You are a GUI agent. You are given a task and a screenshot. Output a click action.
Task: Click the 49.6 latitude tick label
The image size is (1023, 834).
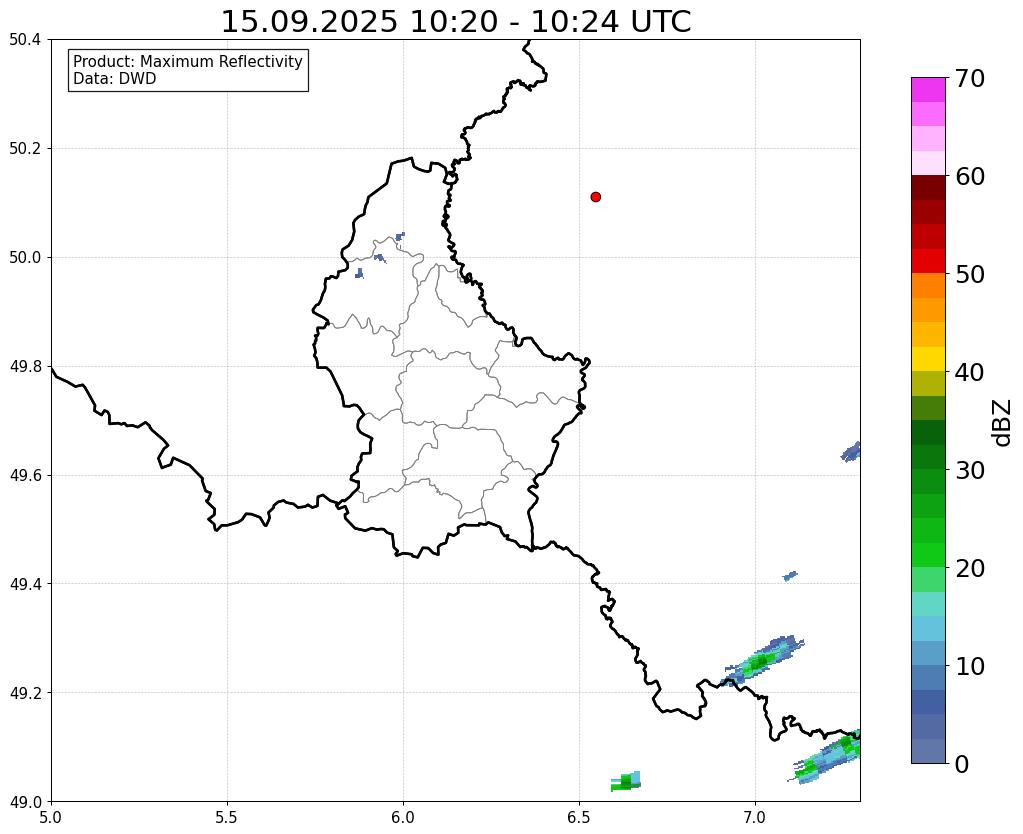25,476
